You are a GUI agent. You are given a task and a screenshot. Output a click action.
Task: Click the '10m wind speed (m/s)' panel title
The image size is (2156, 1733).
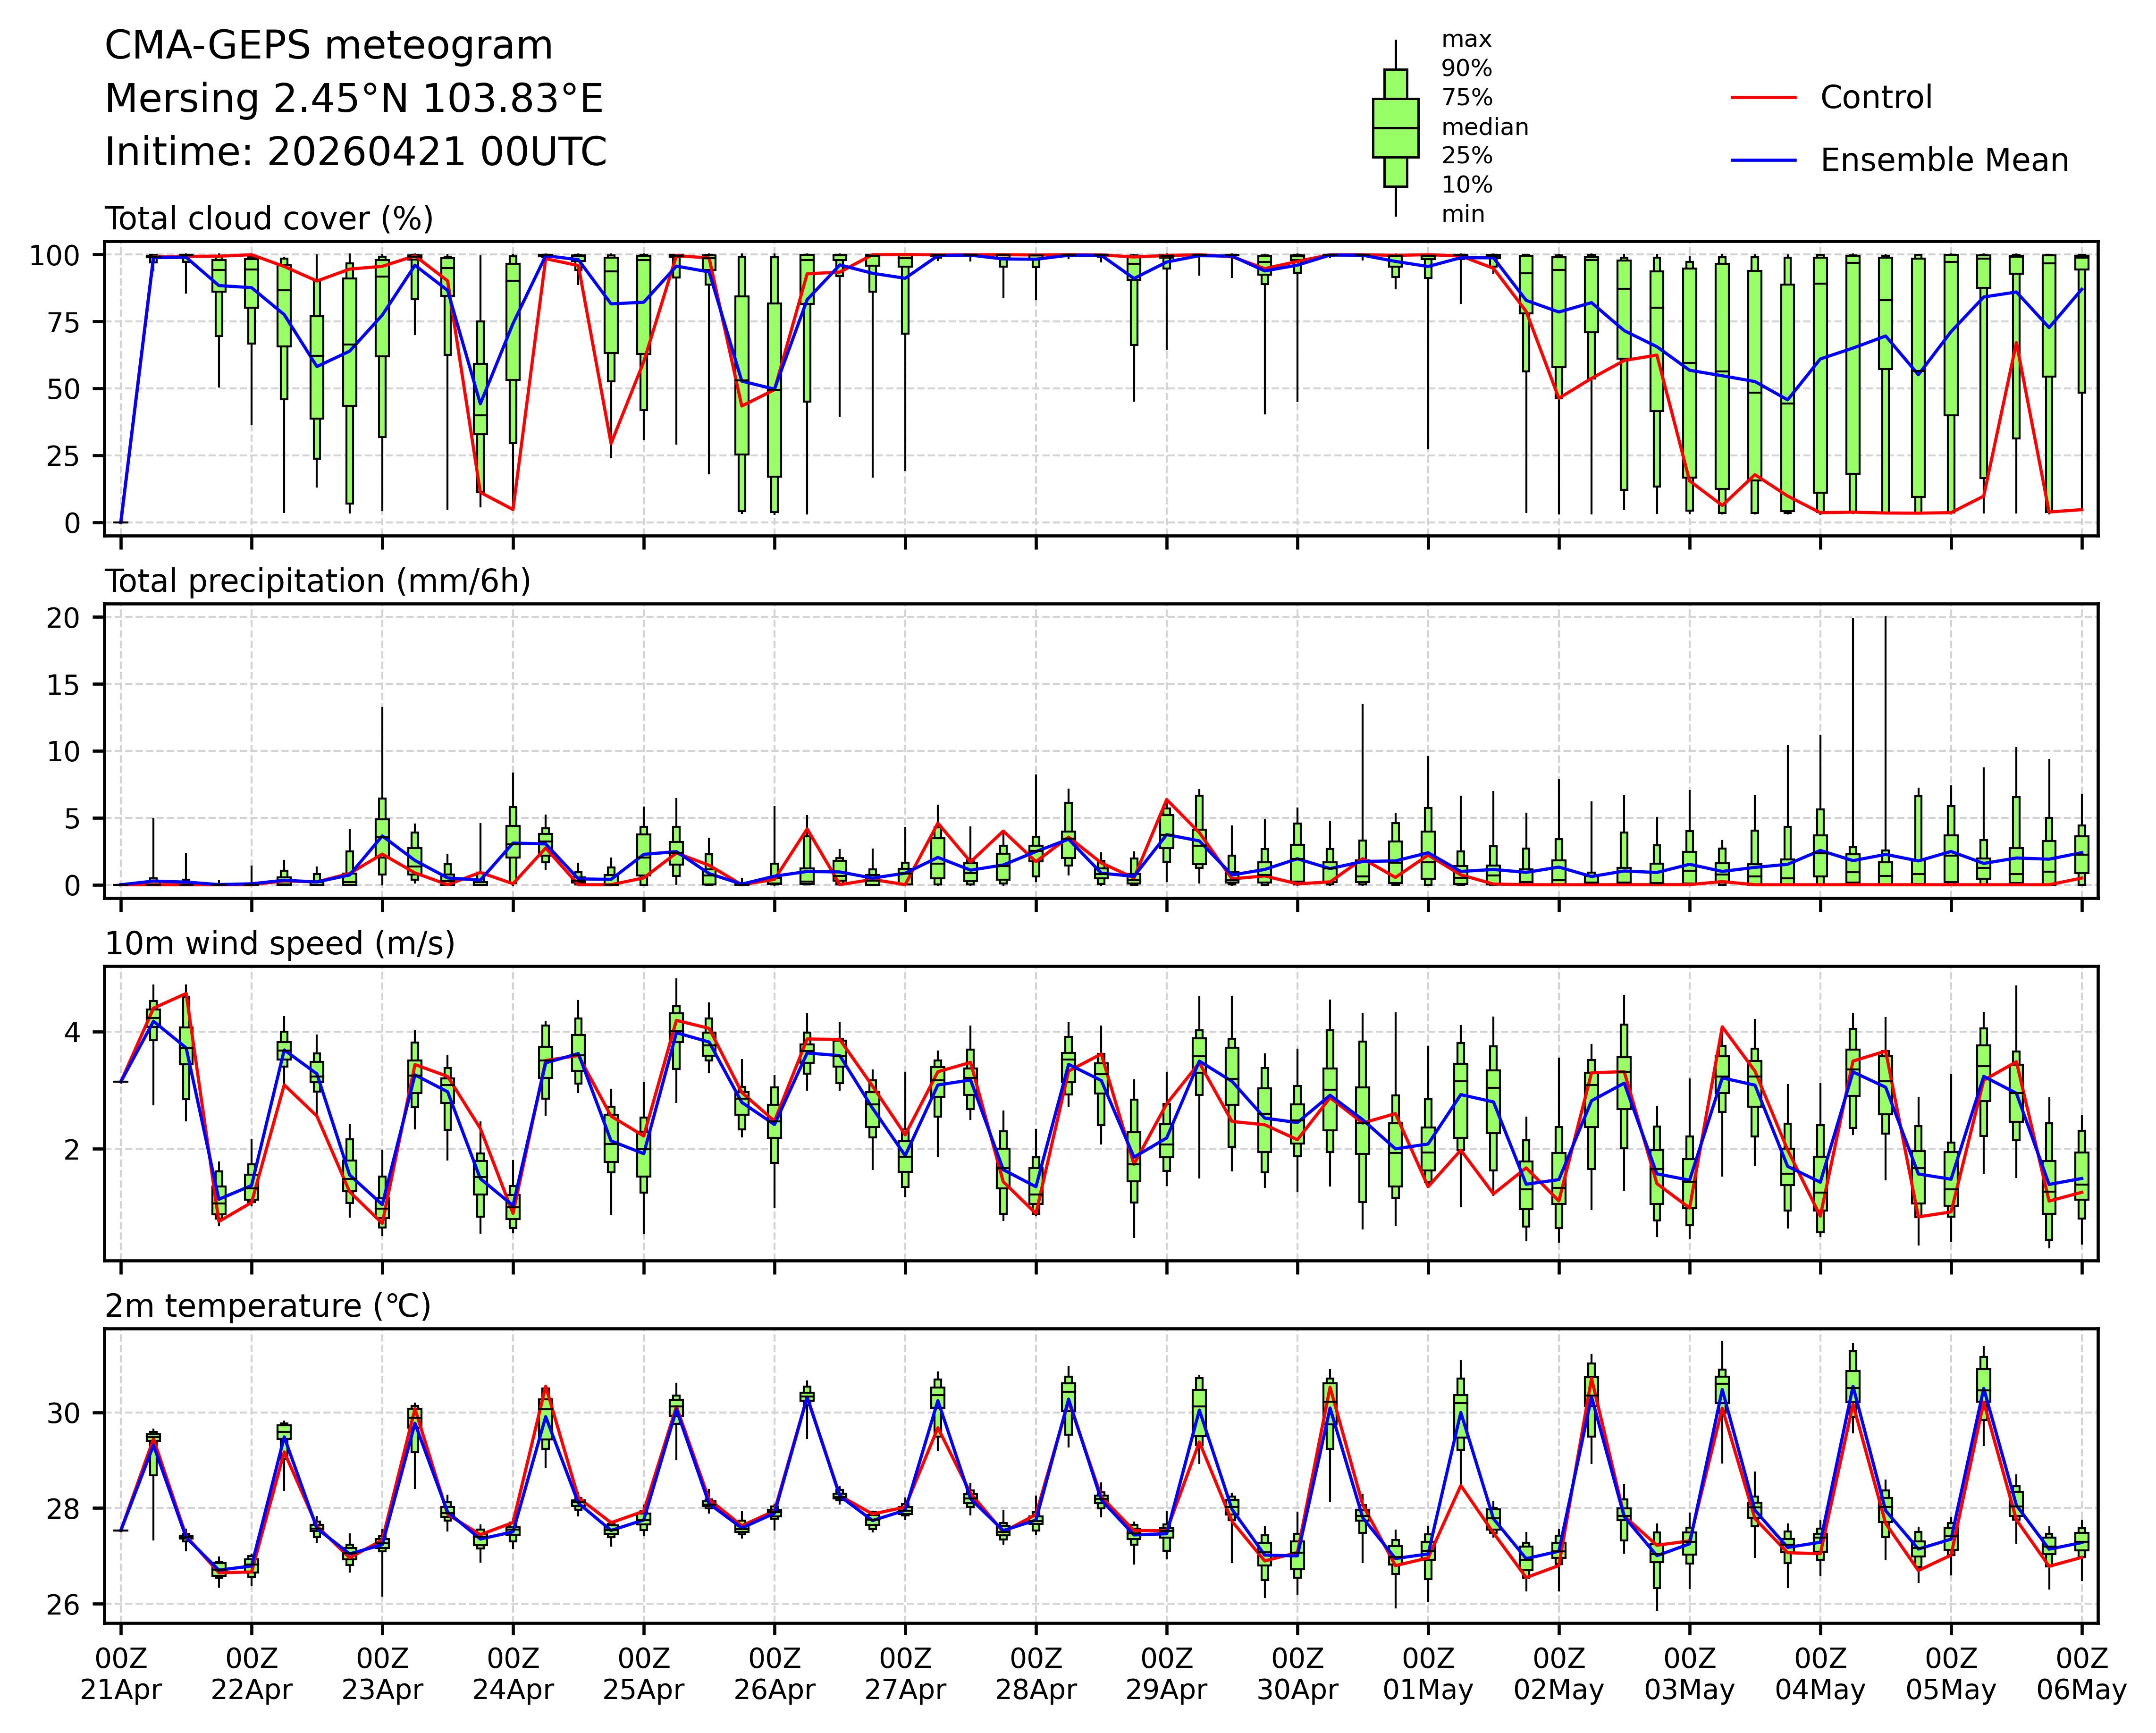(x=280, y=944)
